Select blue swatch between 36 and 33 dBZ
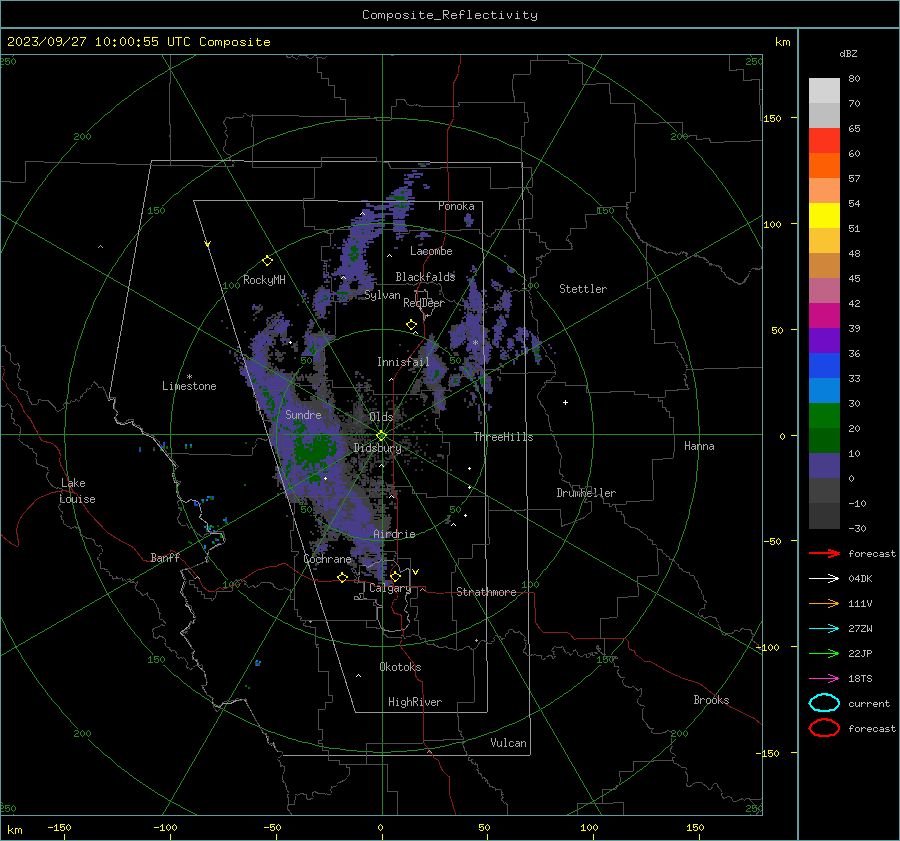Screen dimensions: 900x841 point(824,365)
